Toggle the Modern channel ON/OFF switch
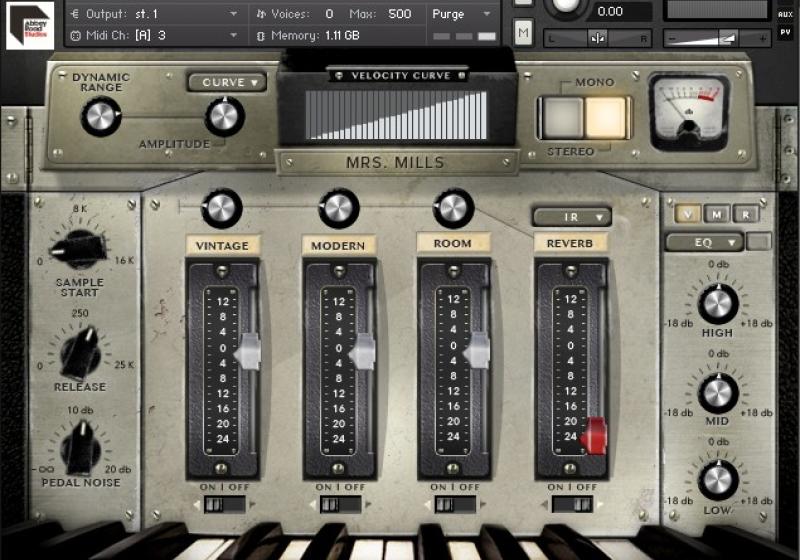Screen dimensions: 800x560 pyautogui.click(x=340, y=505)
